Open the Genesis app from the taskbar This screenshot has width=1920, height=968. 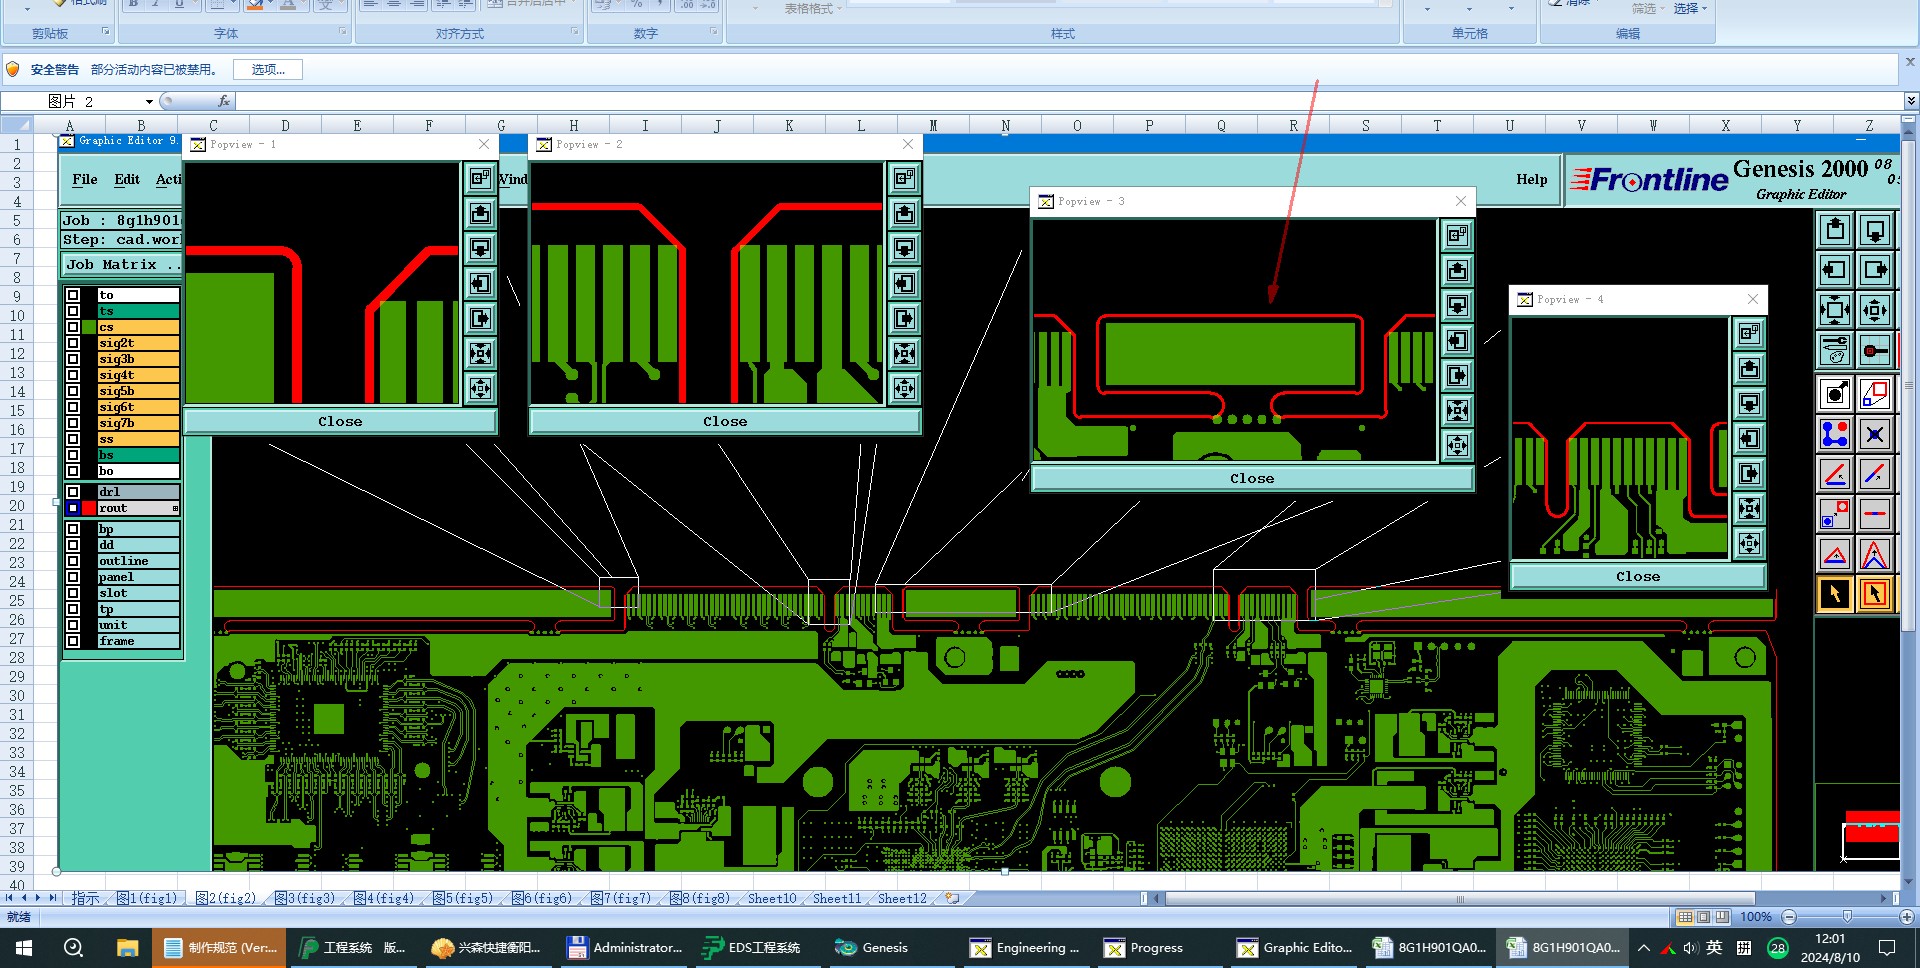click(871, 948)
